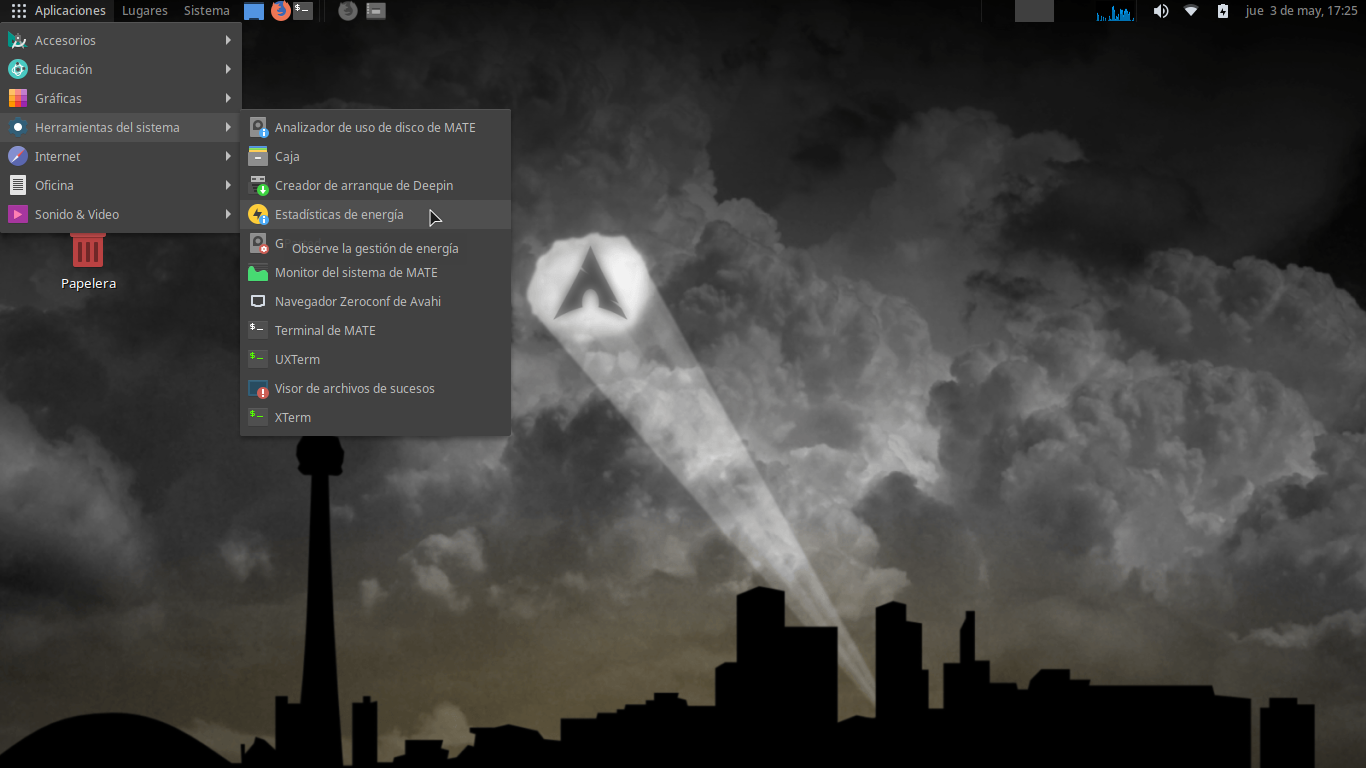This screenshot has width=1366, height=768.
Task: Open Visor de archivos de sucesos
Action: click(375, 388)
